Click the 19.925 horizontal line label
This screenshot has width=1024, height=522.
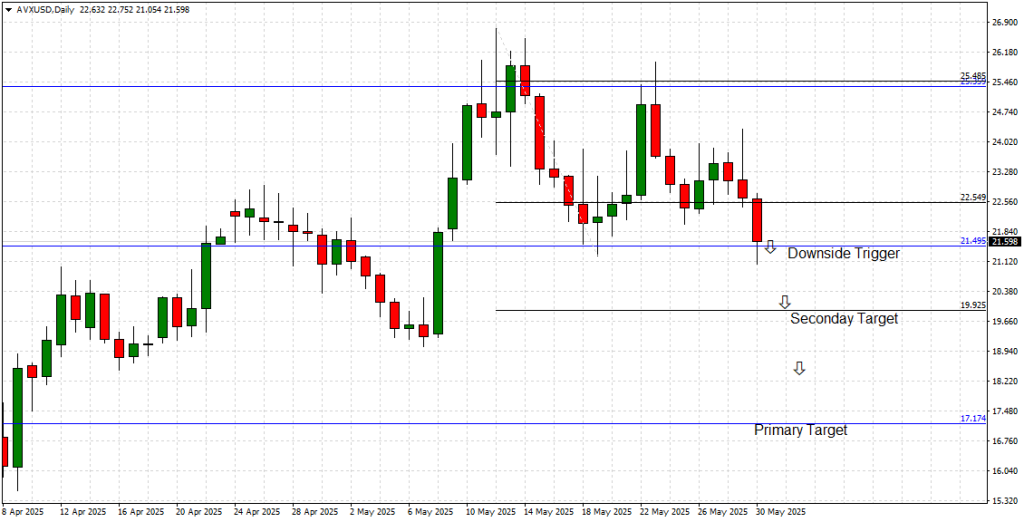[972, 305]
